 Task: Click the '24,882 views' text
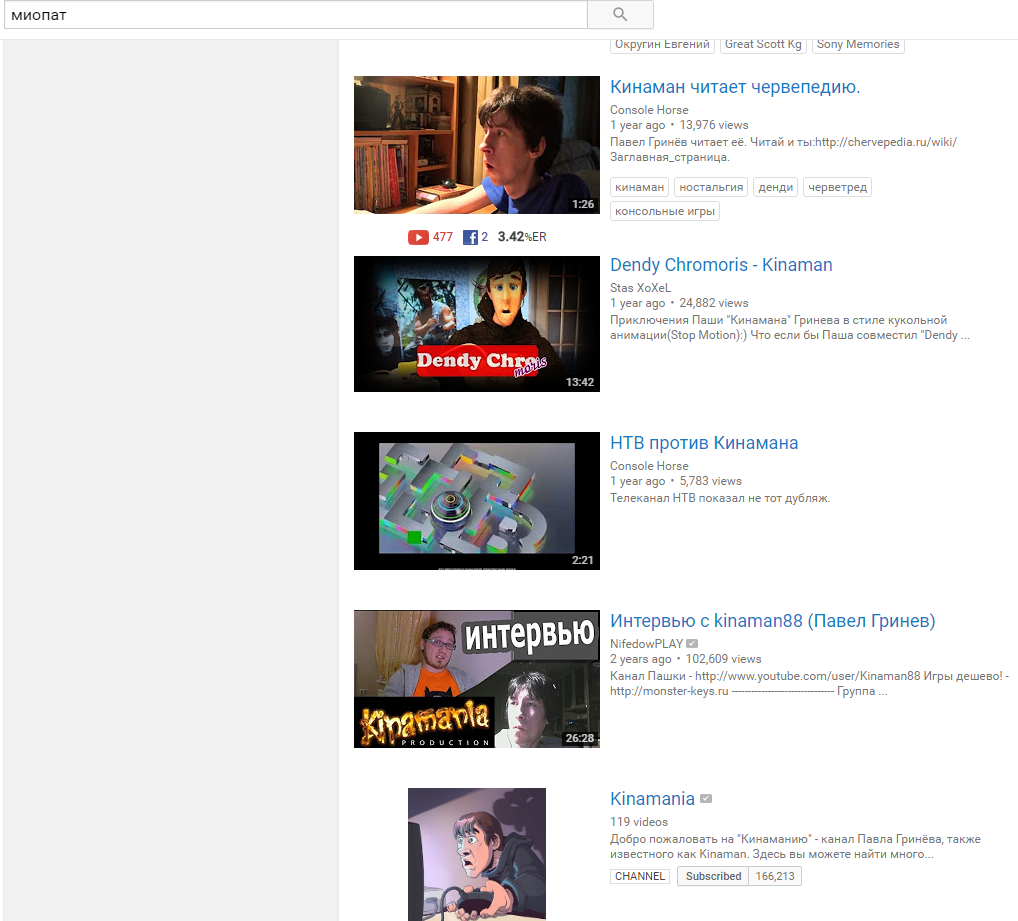(714, 303)
